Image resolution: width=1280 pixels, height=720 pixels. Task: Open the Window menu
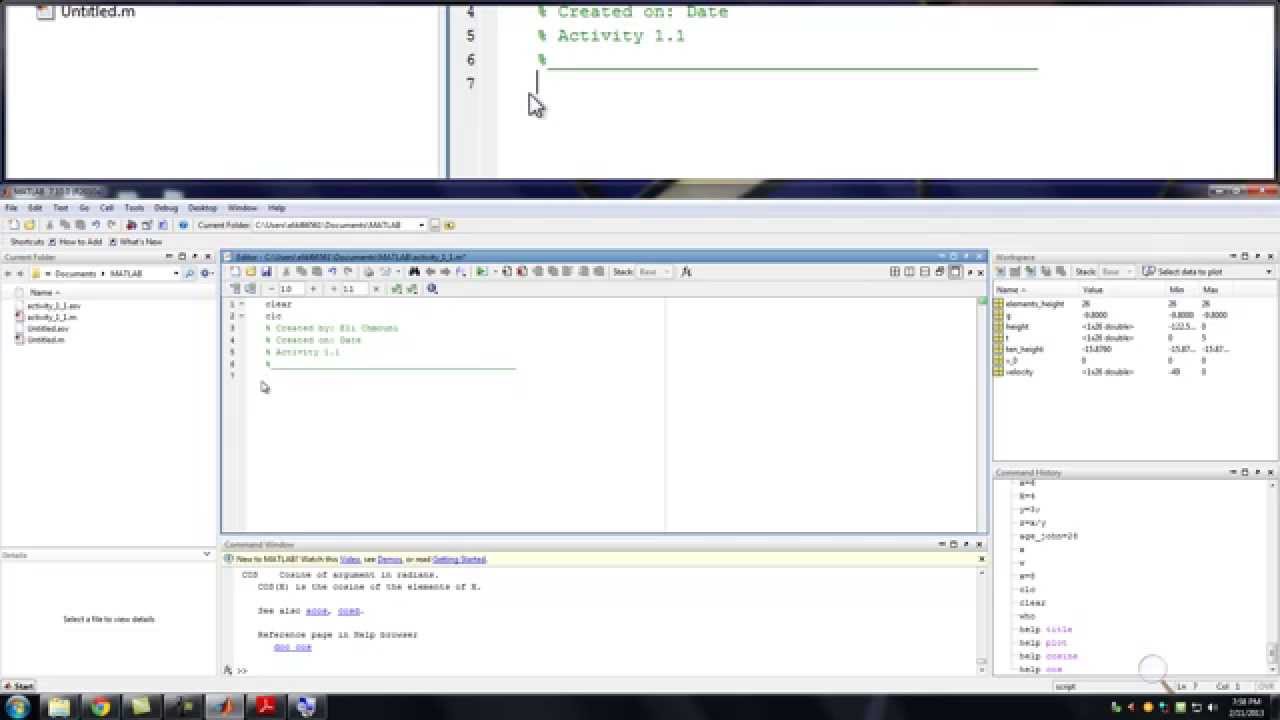tap(242, 208)
